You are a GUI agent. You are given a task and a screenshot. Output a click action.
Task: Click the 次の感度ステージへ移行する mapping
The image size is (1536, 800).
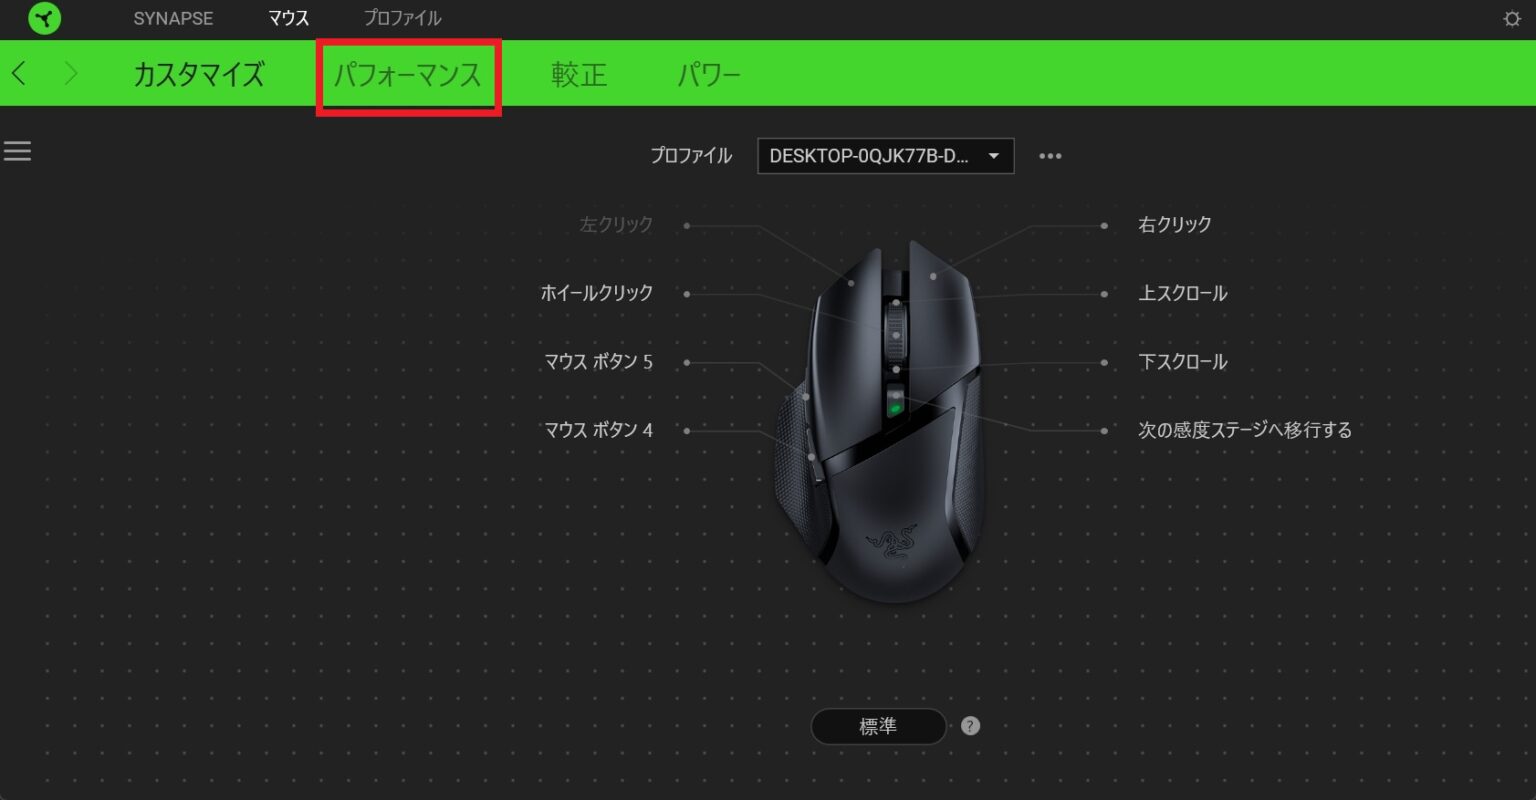click(x=1246, y=430)
